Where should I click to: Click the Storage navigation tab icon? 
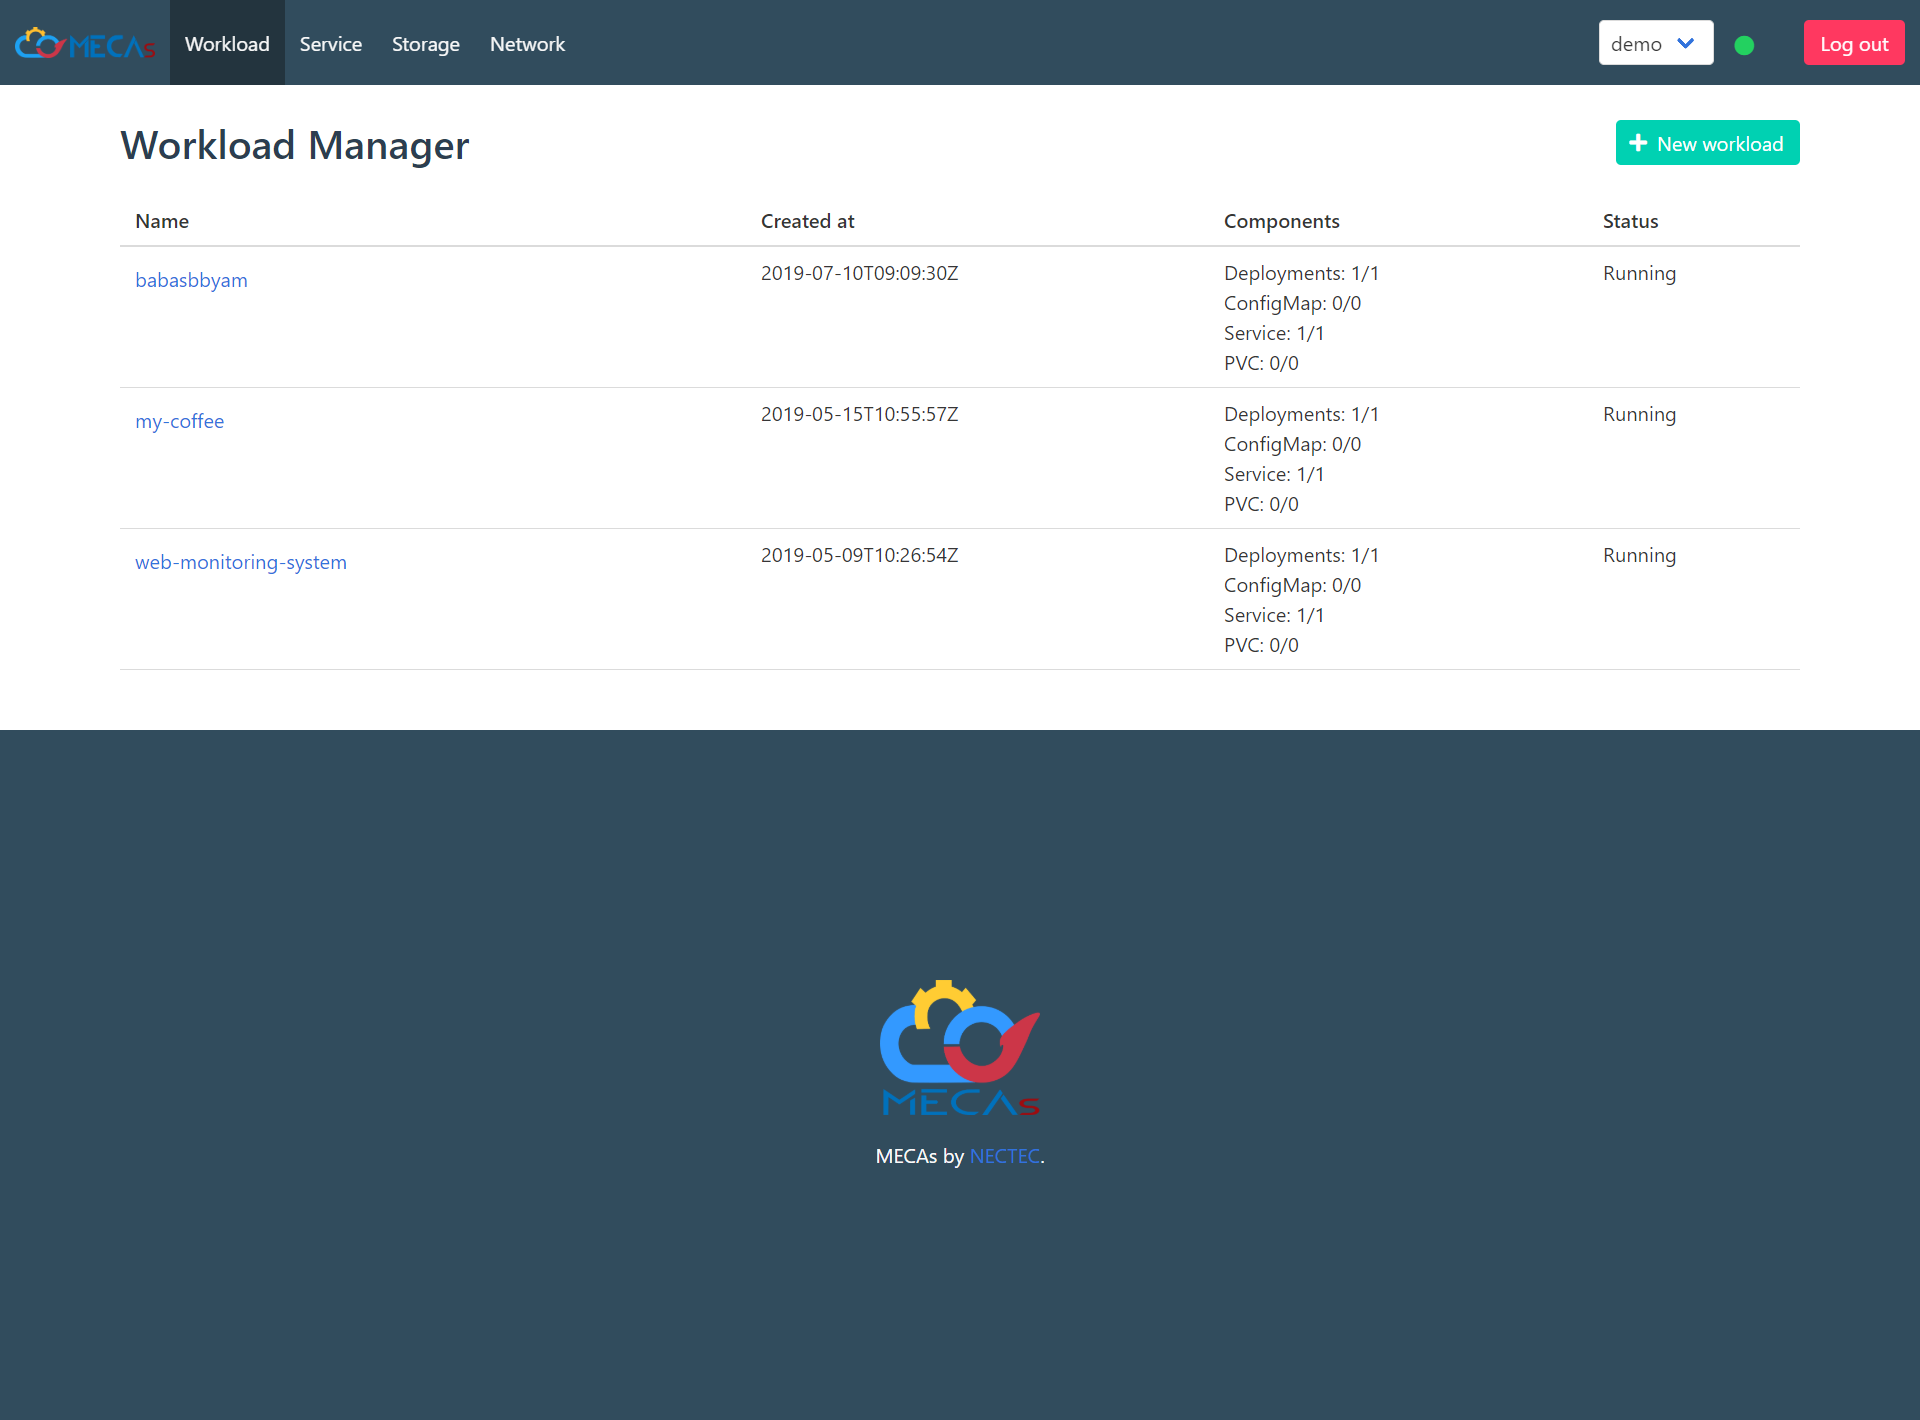pos(425,43)
